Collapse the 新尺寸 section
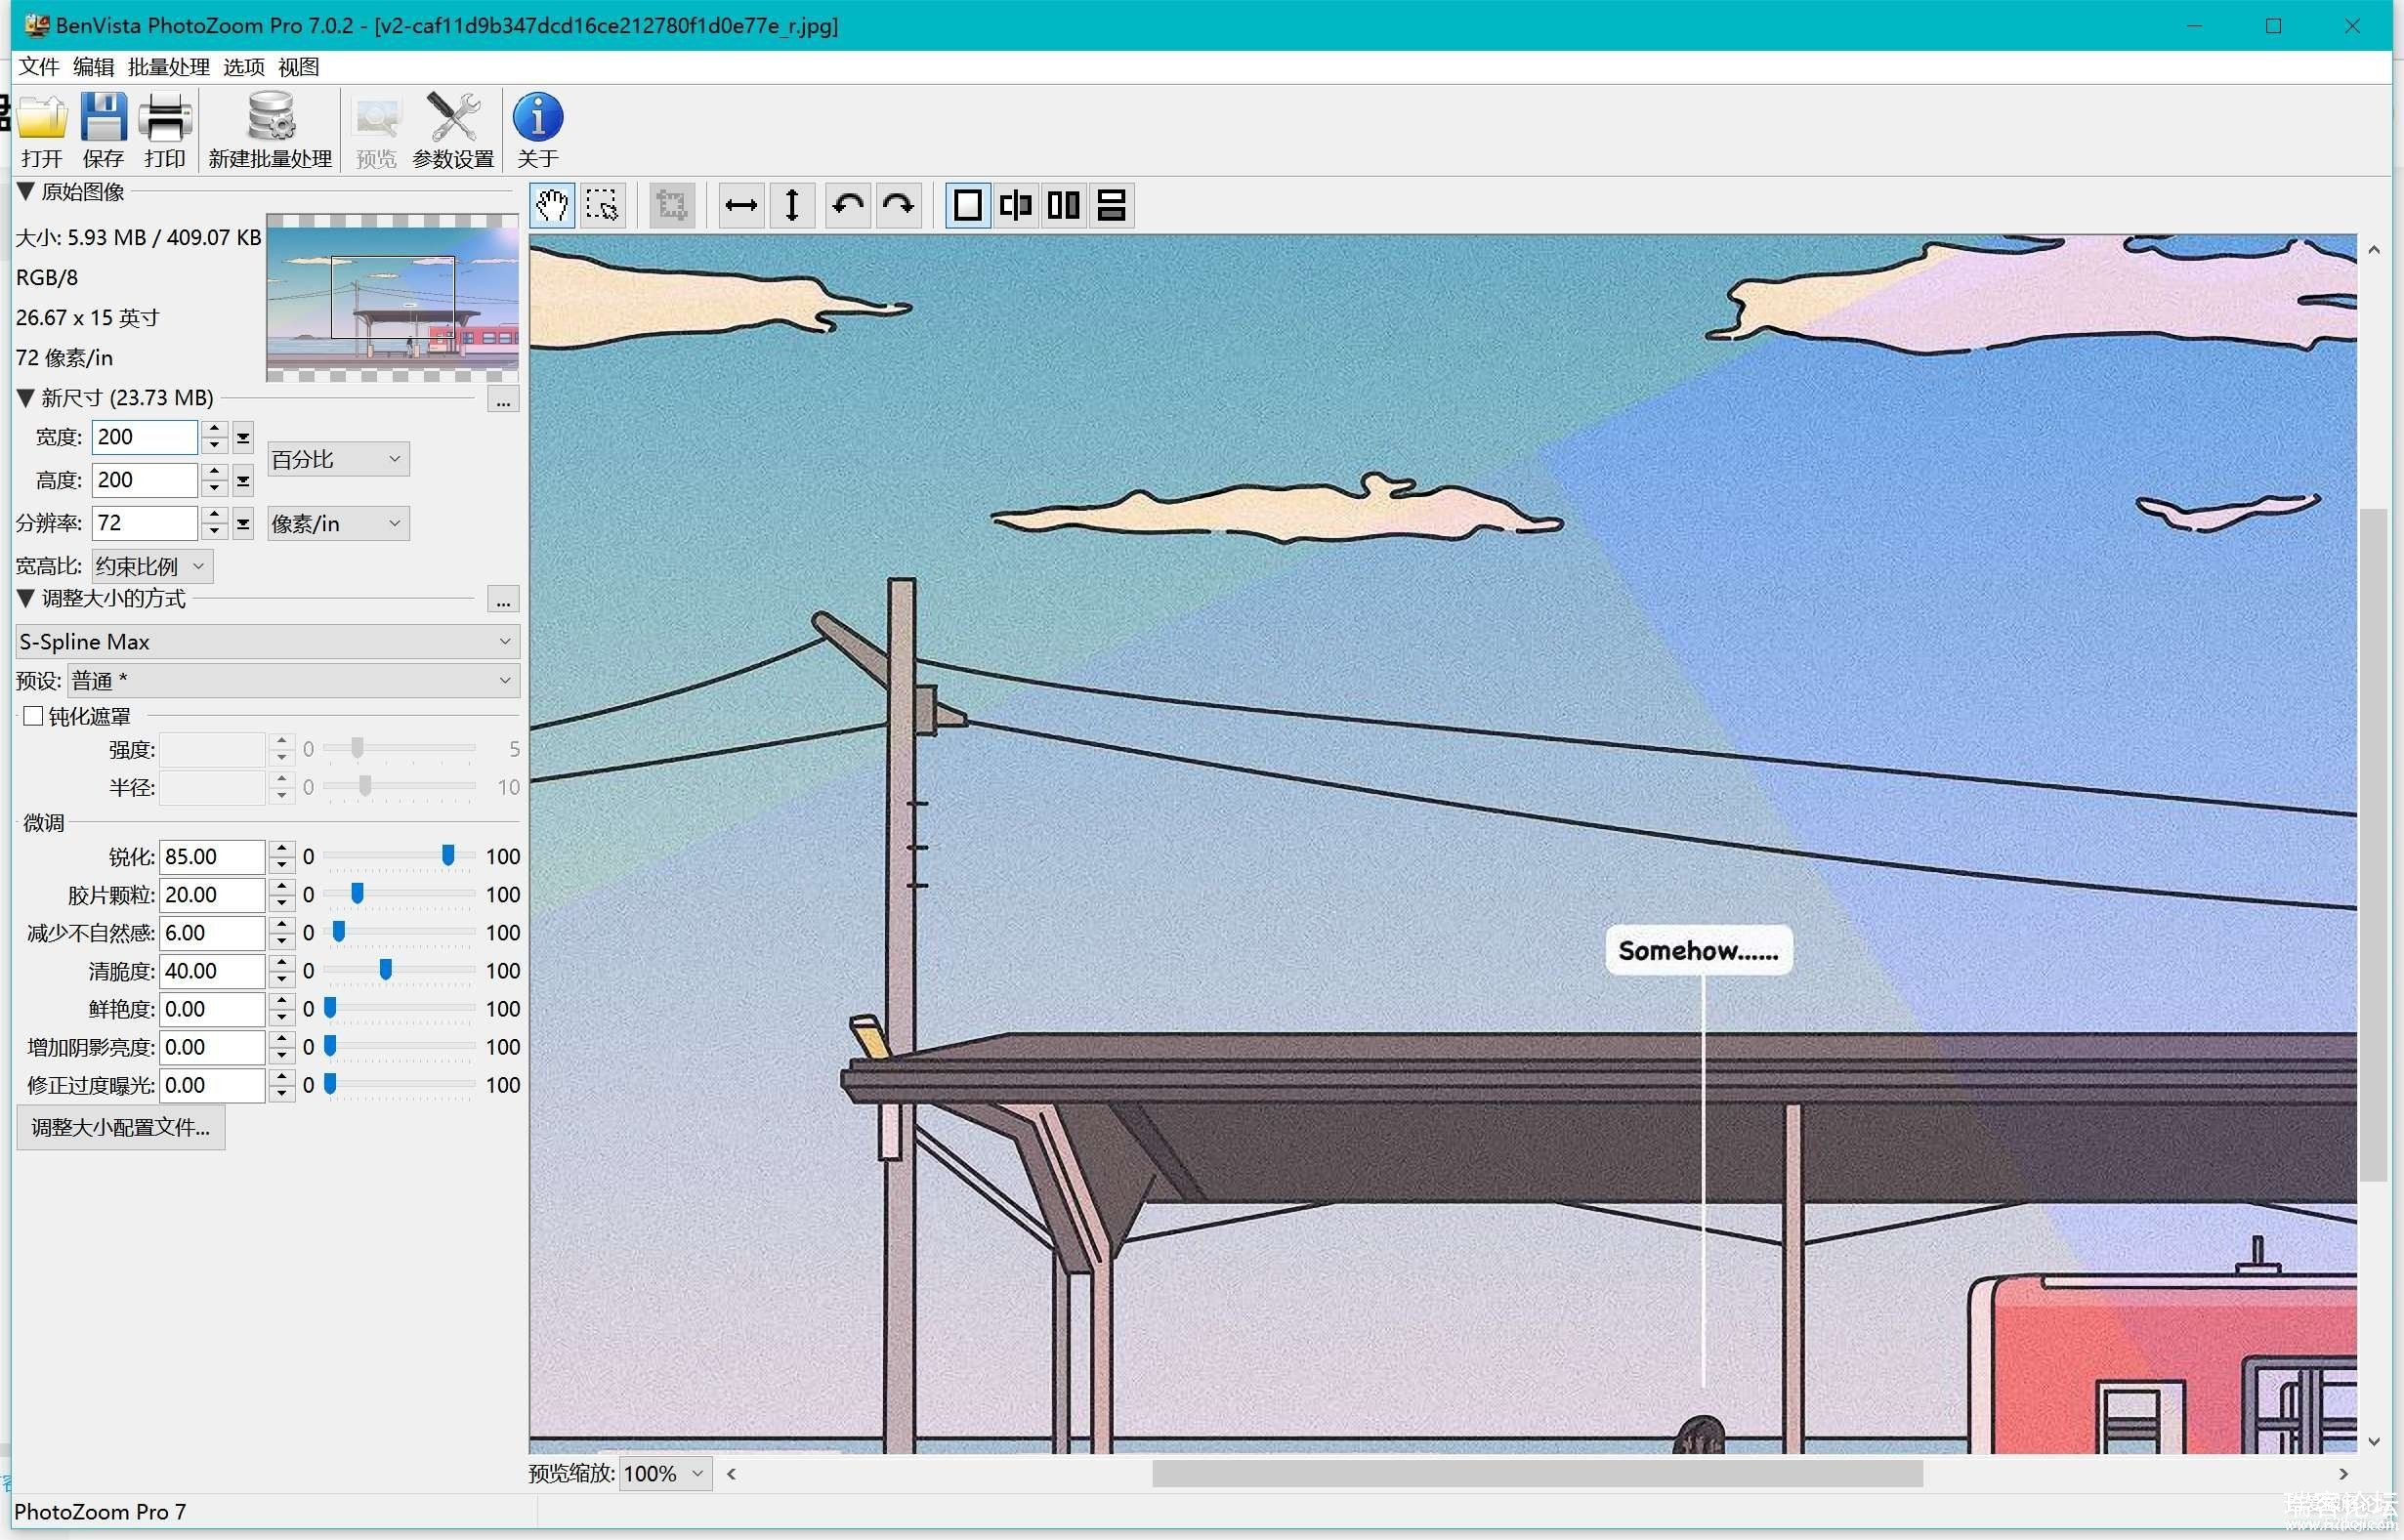This screenshot has width=2404, height=1540. tap(26, 397)
